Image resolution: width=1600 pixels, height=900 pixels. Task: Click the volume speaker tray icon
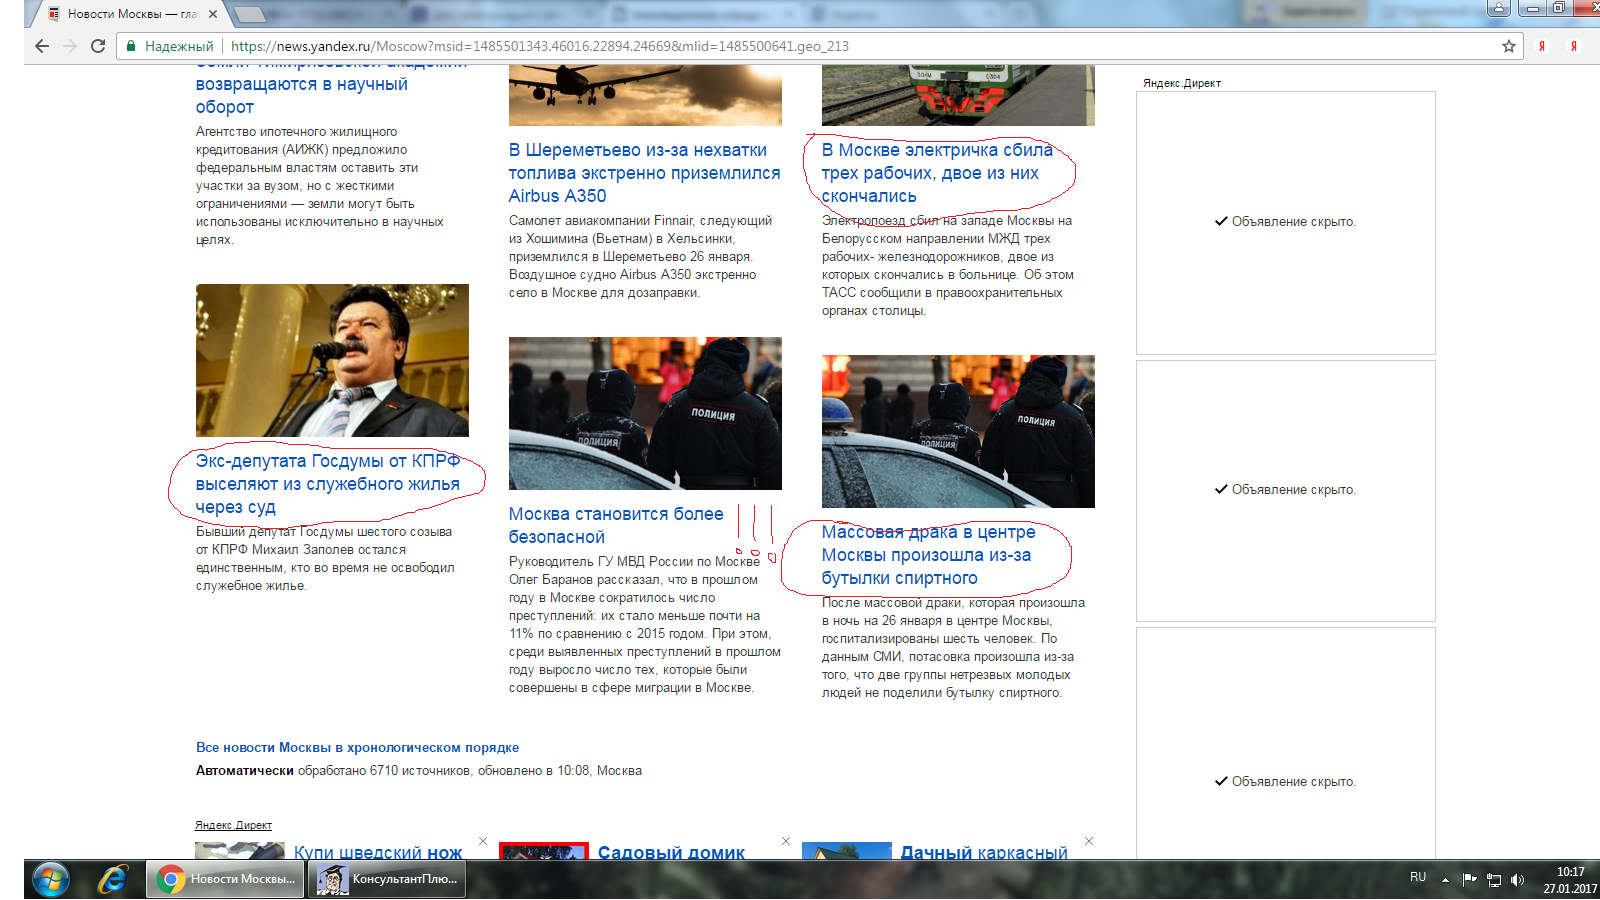1517,880
